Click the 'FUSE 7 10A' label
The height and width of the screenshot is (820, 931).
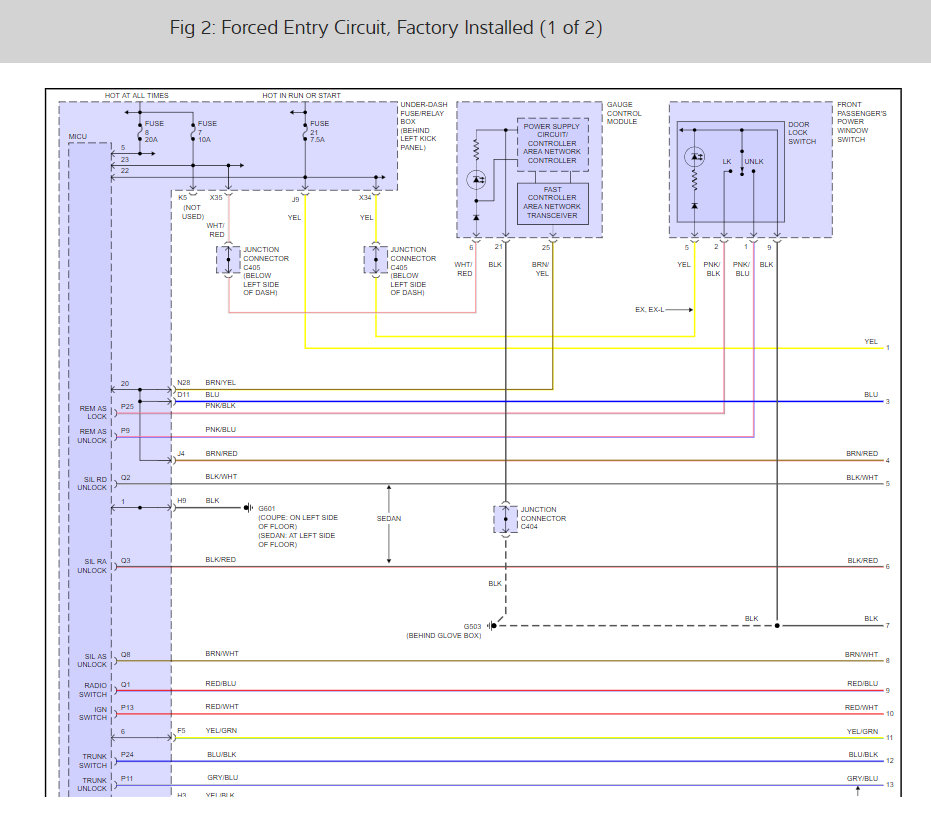207,131
